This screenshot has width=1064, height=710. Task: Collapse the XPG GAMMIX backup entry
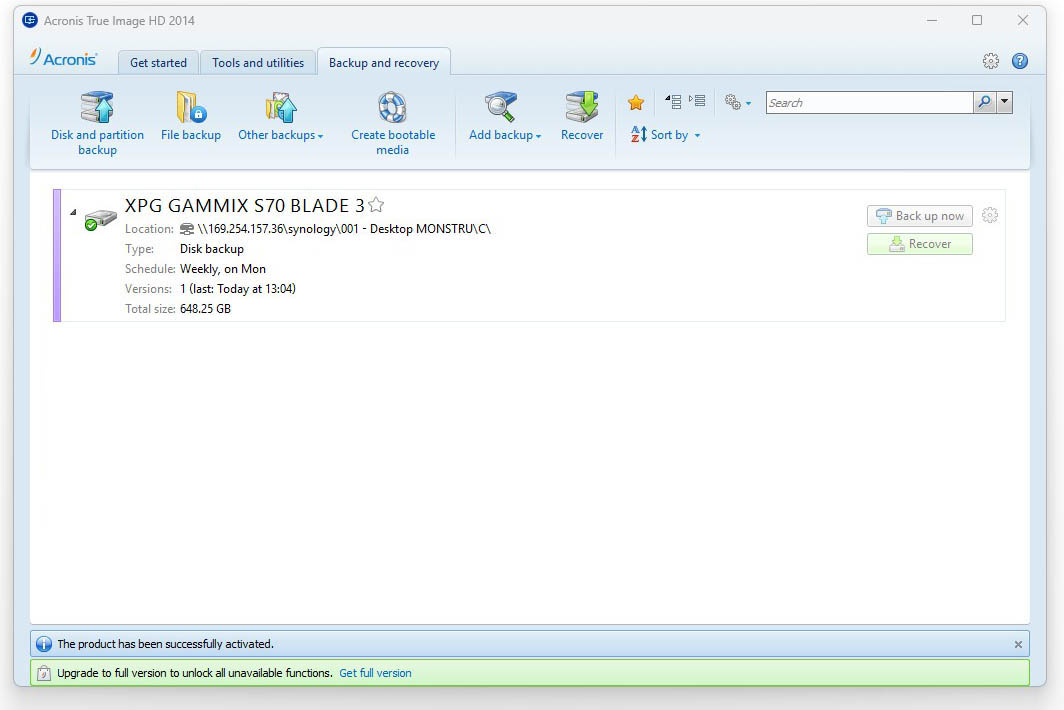coord(73,212)
